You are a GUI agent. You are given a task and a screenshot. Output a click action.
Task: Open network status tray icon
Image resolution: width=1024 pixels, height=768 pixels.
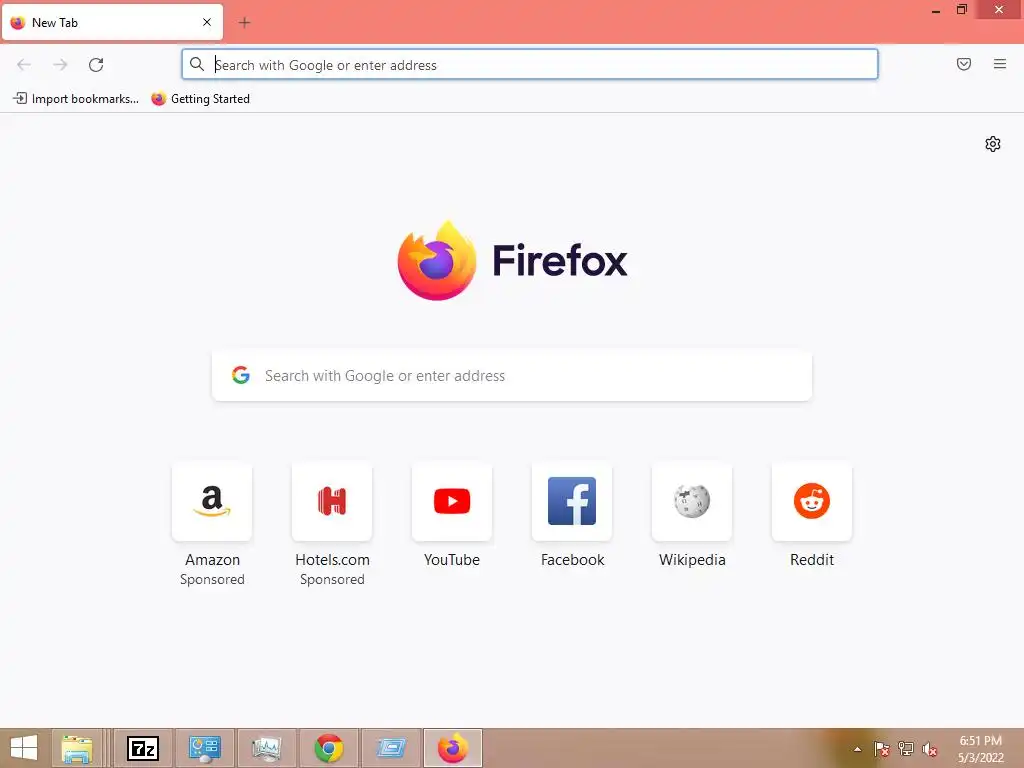click(x=906, y=749)
